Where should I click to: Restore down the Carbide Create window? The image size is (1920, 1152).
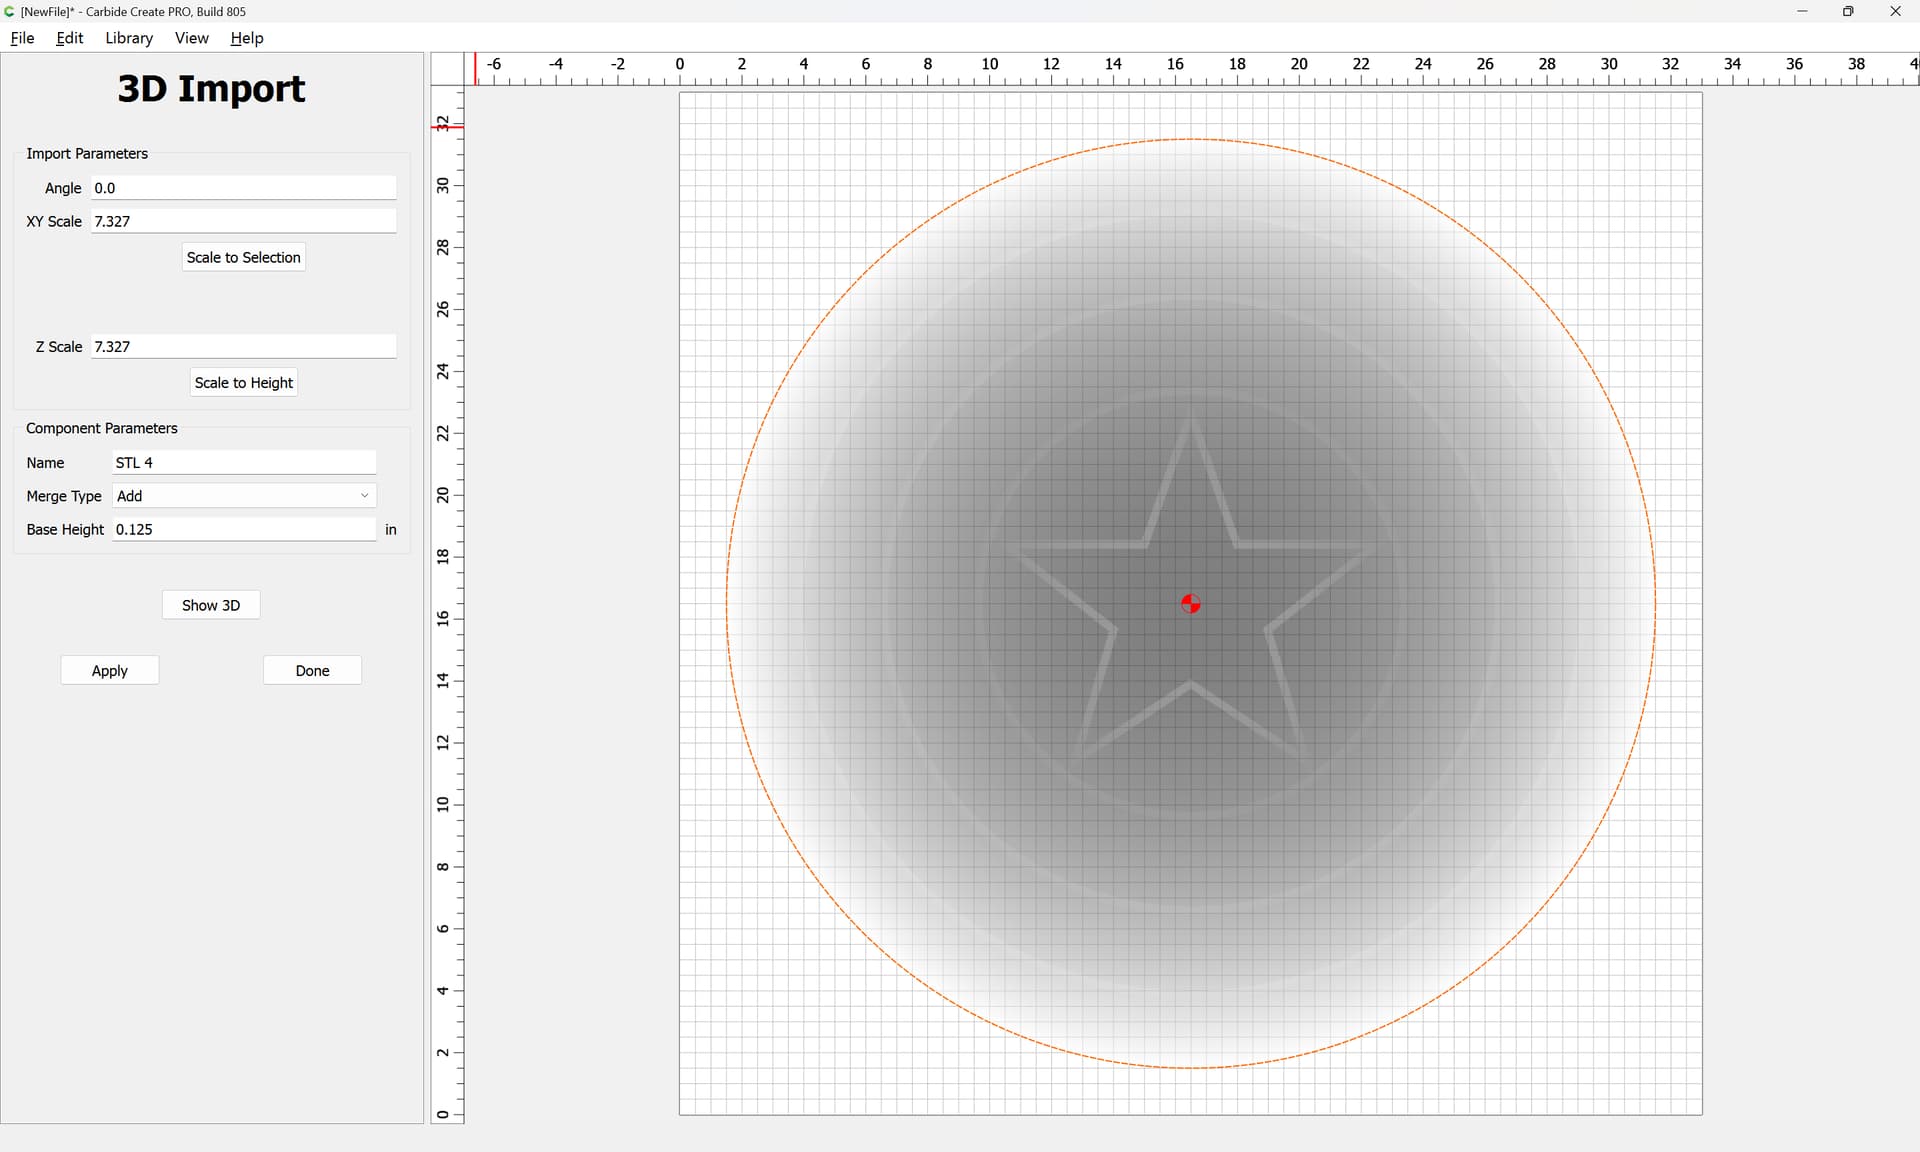pos(1848,11)
